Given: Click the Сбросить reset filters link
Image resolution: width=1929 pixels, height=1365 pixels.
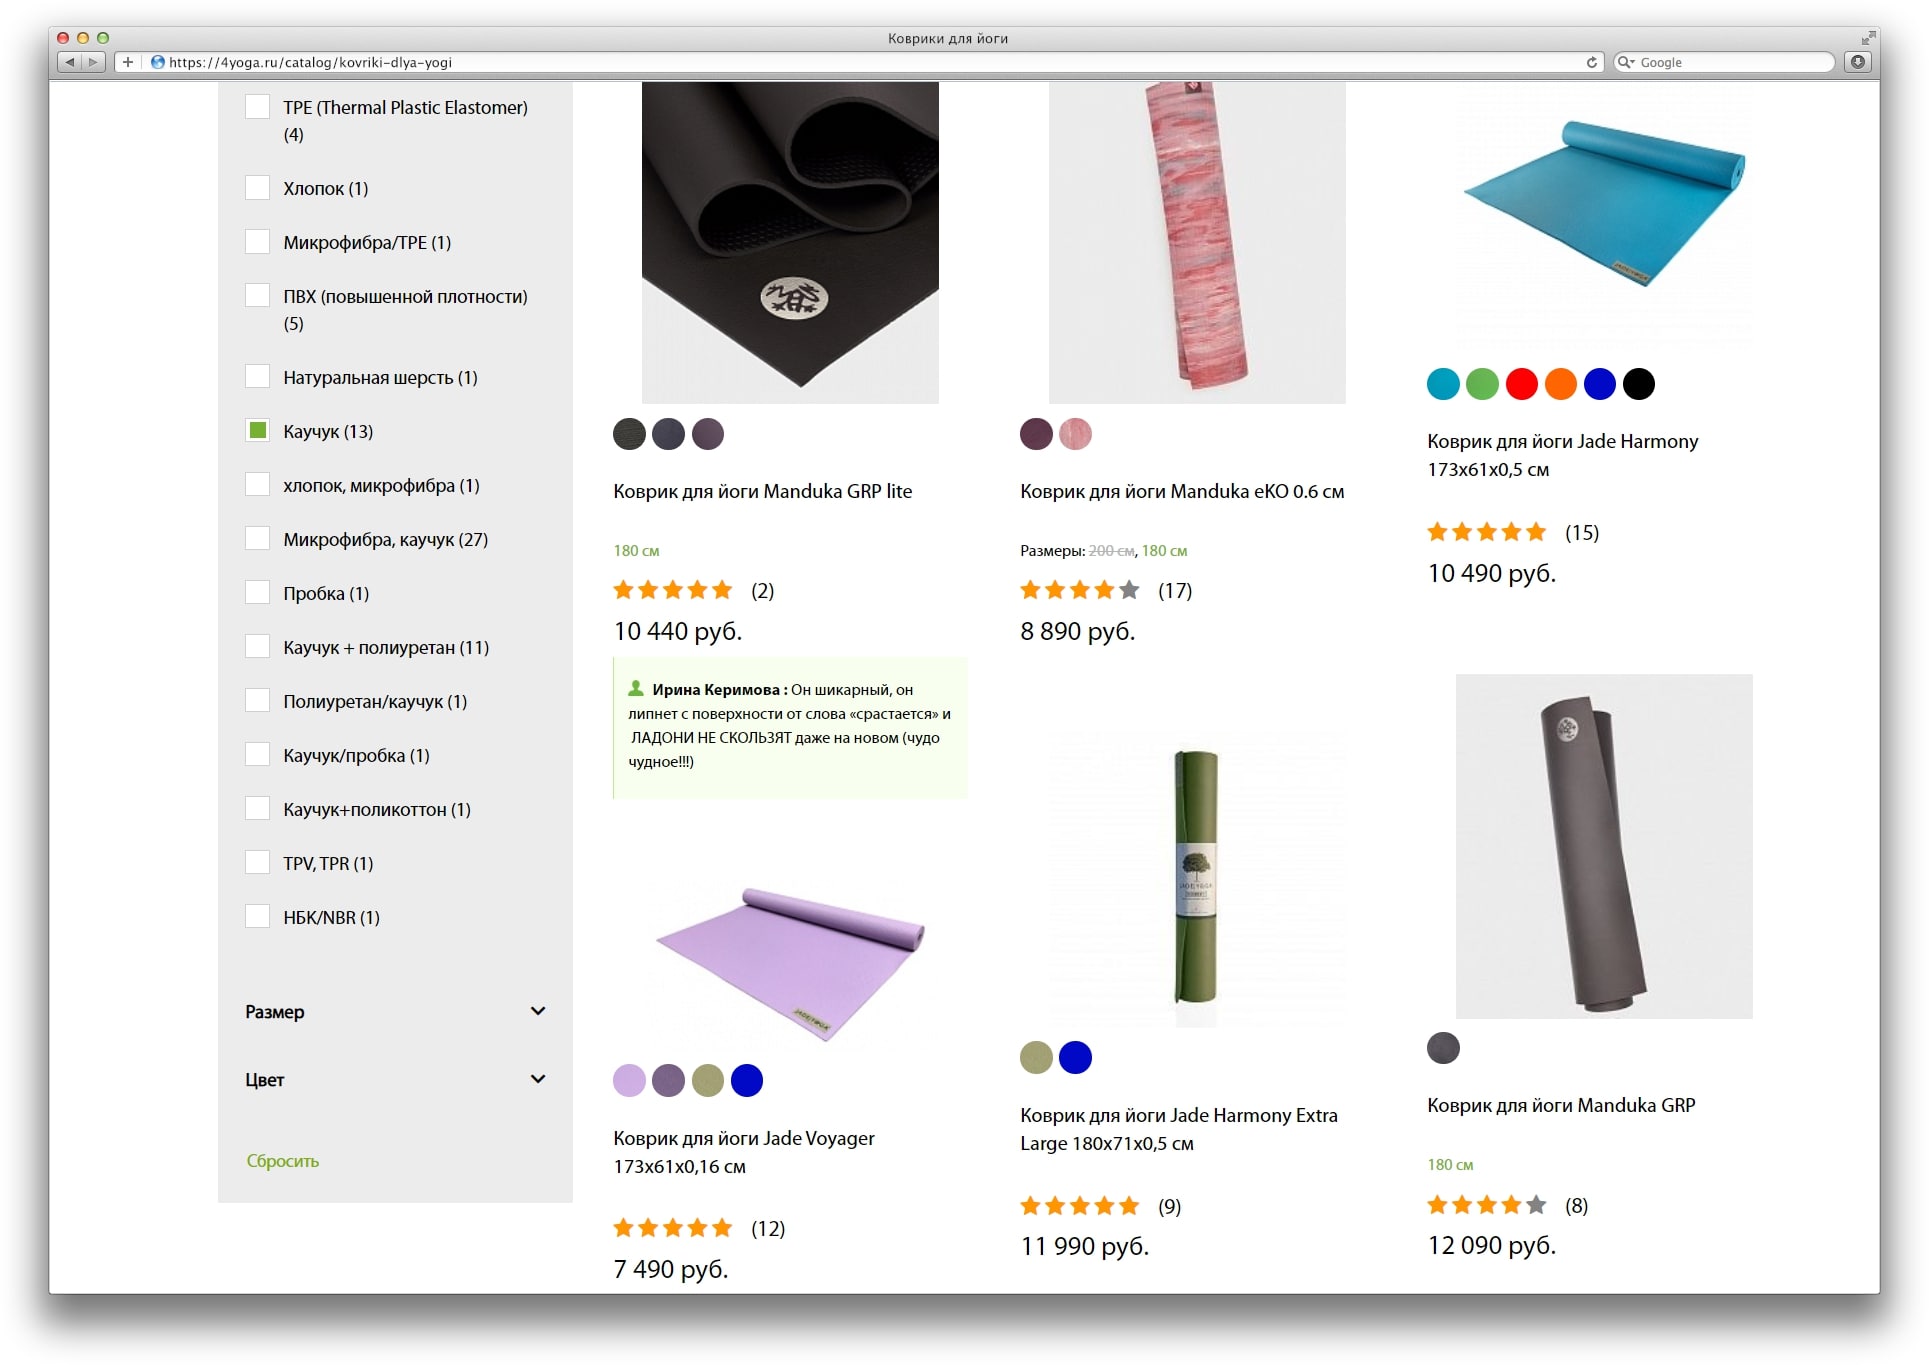Looking at the screenshot, I should coord(282,1161).
